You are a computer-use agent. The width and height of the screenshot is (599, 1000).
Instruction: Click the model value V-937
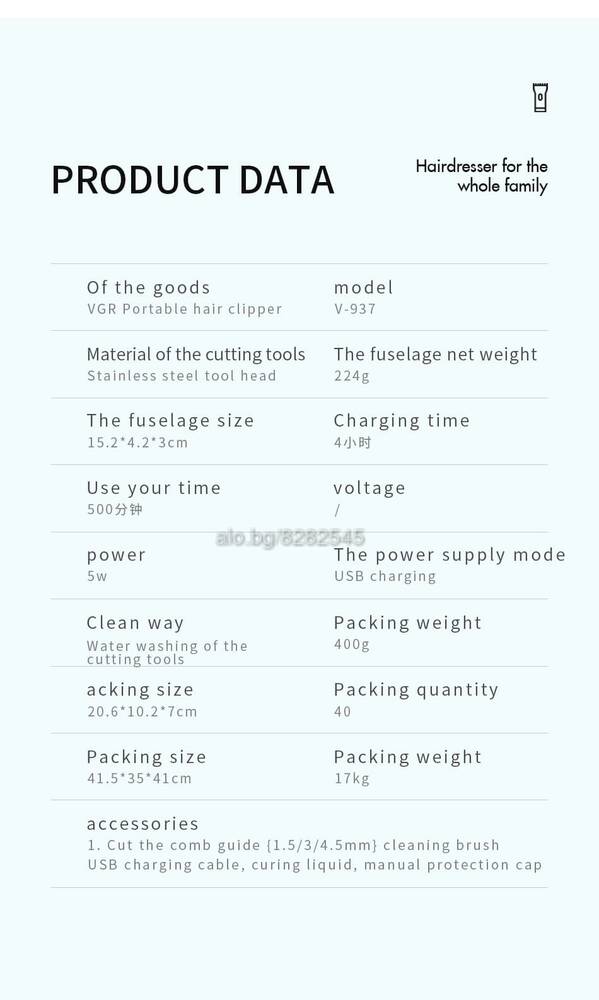pos(355,309)
